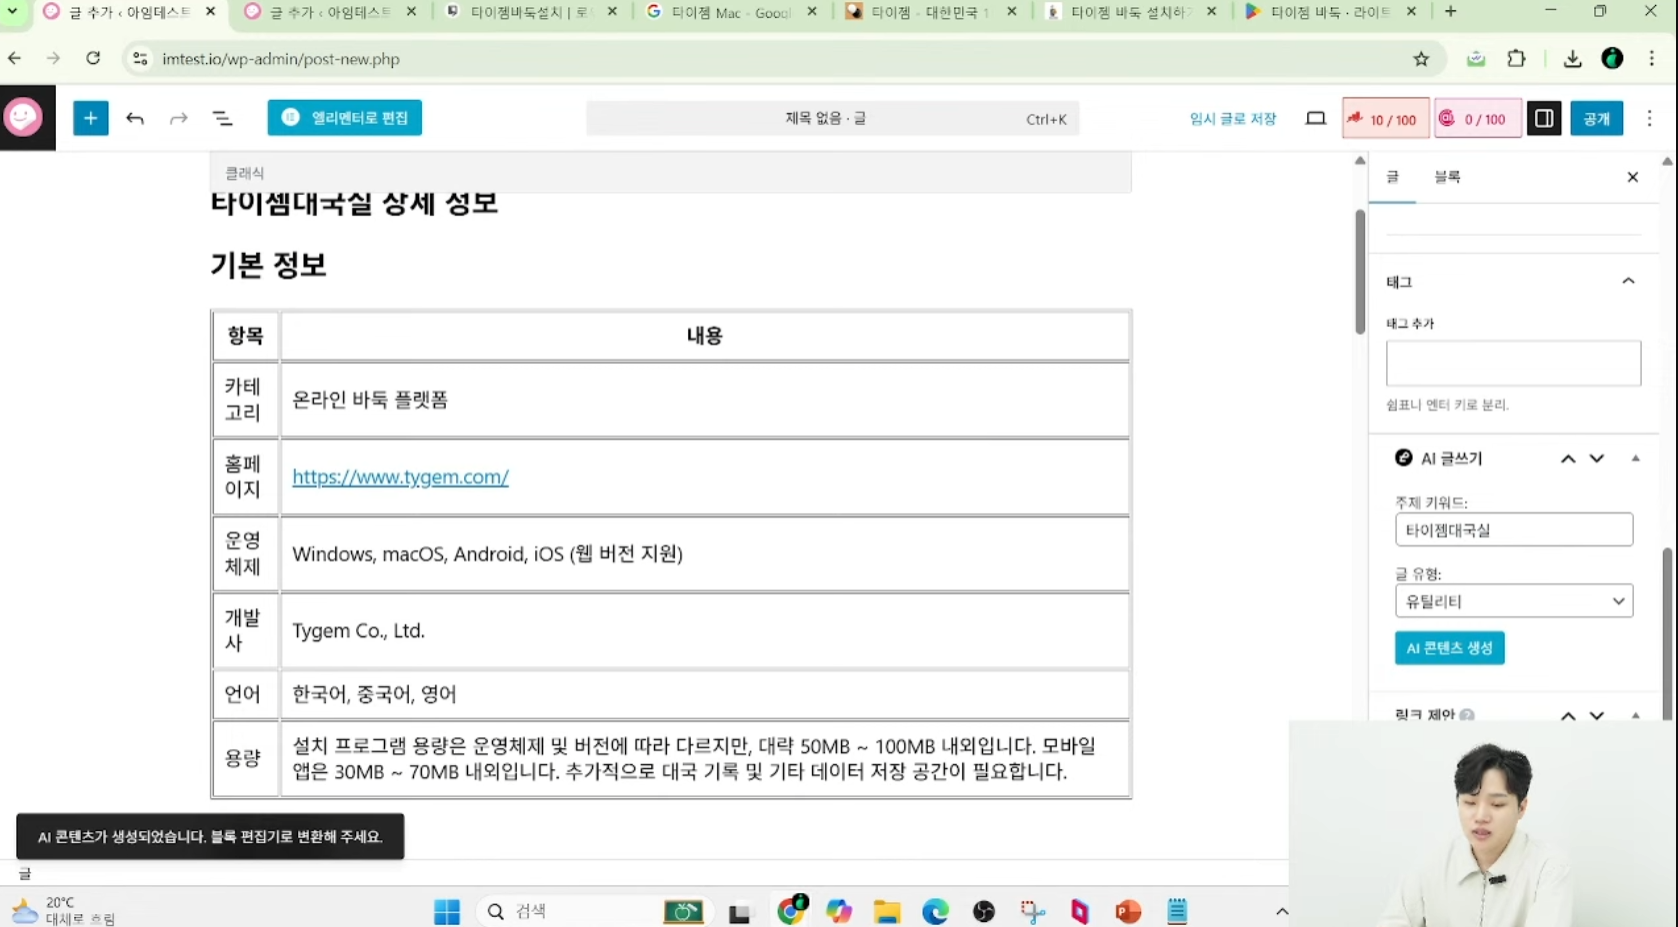
Task: Click 임시 글로 저장 to save draft
Action: (1233, 118)
